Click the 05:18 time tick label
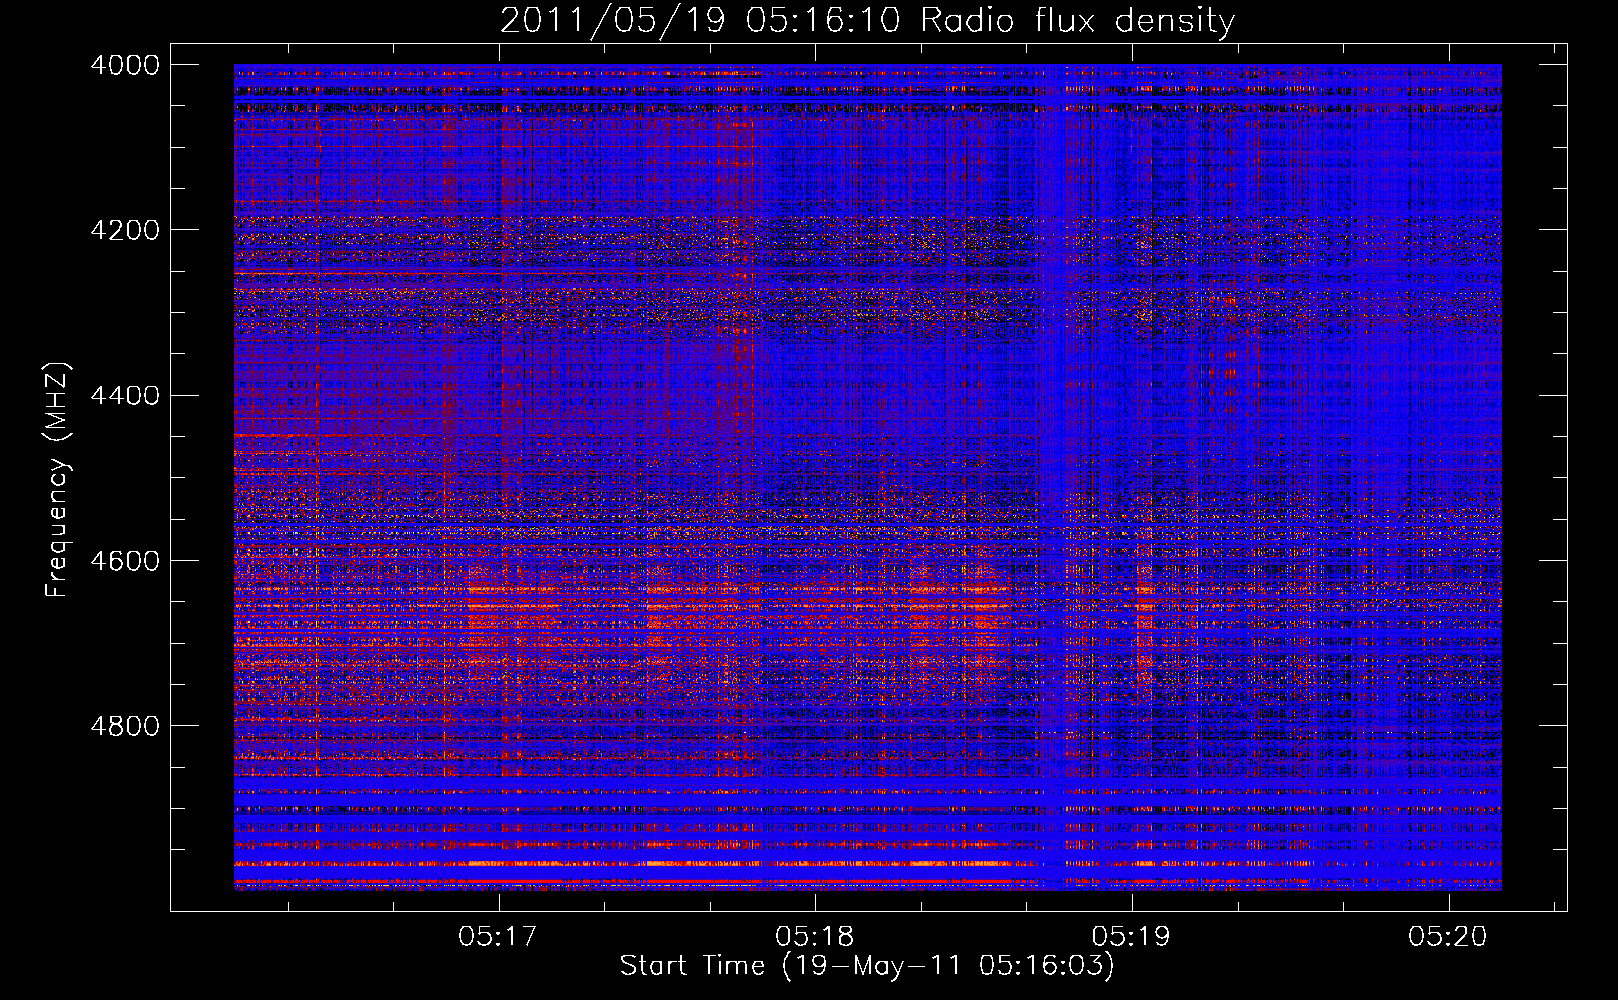Image resolution: width=1618 pixels, height=1000 pixels. tap(815, 936)
